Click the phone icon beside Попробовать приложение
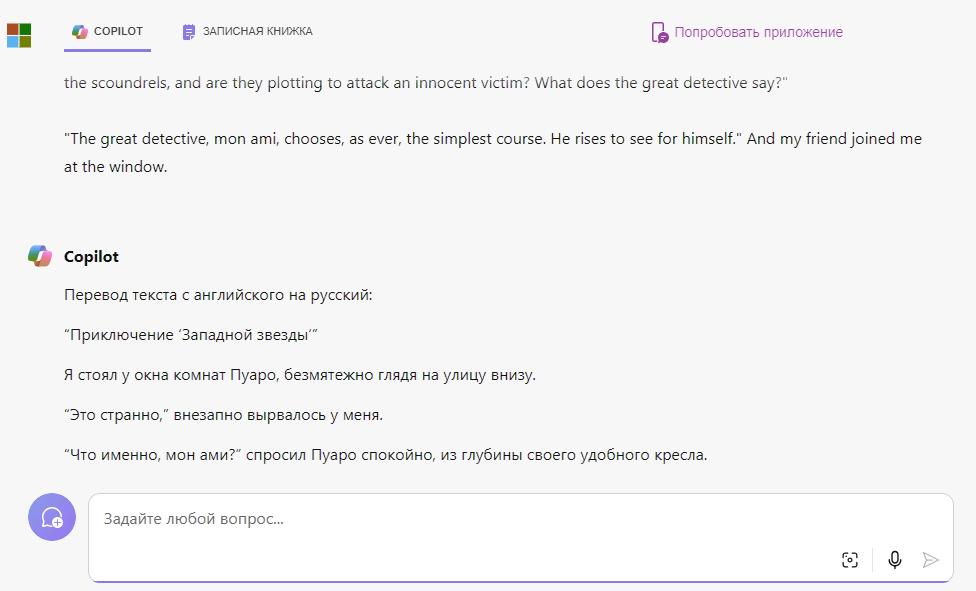 659,32
